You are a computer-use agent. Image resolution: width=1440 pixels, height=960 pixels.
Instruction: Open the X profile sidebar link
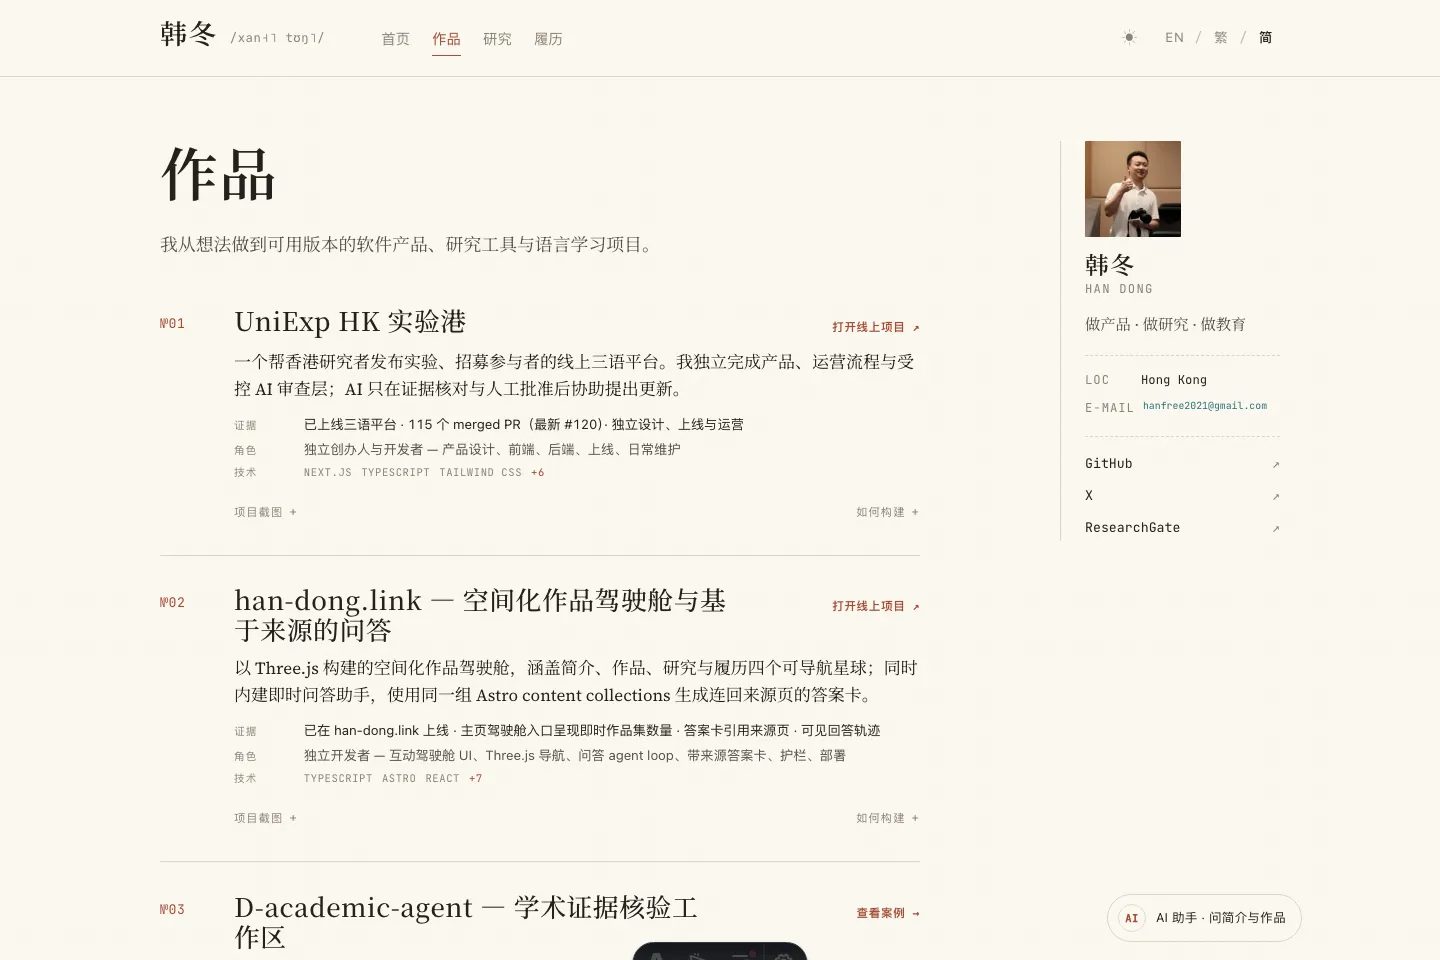point(1182,496)
